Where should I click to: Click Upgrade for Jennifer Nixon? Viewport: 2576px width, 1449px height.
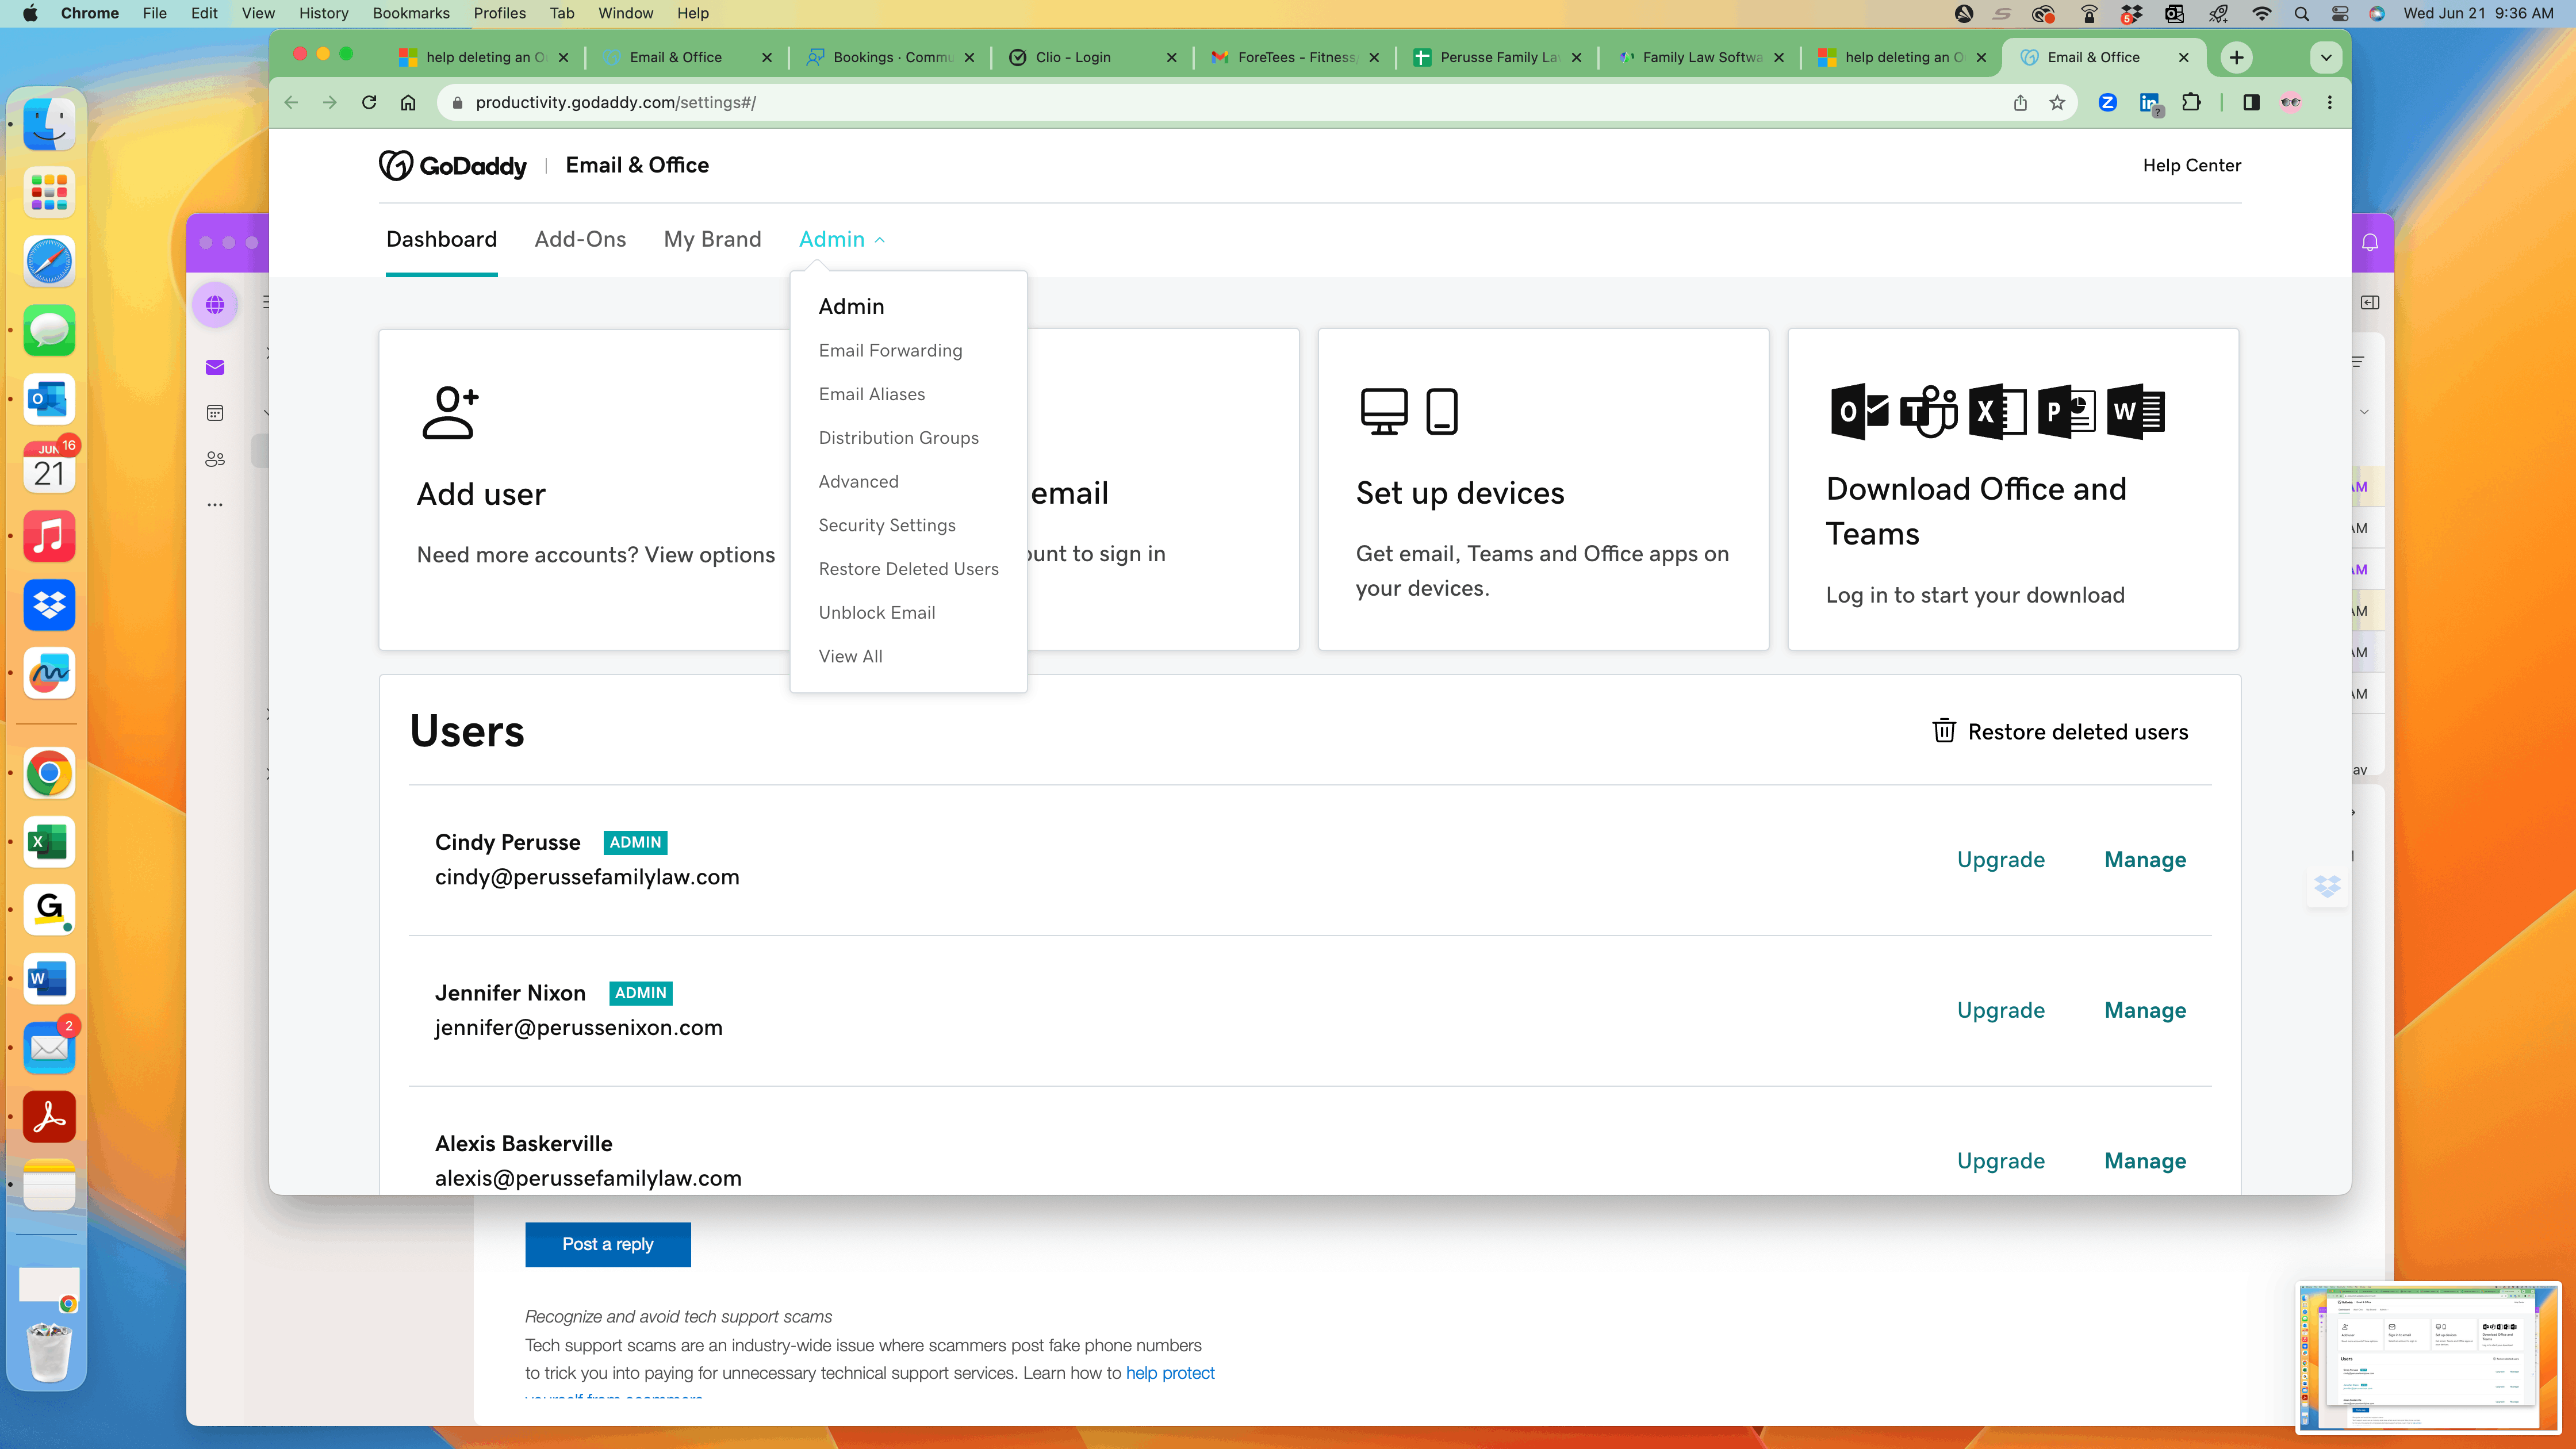click(2000, 1010)
